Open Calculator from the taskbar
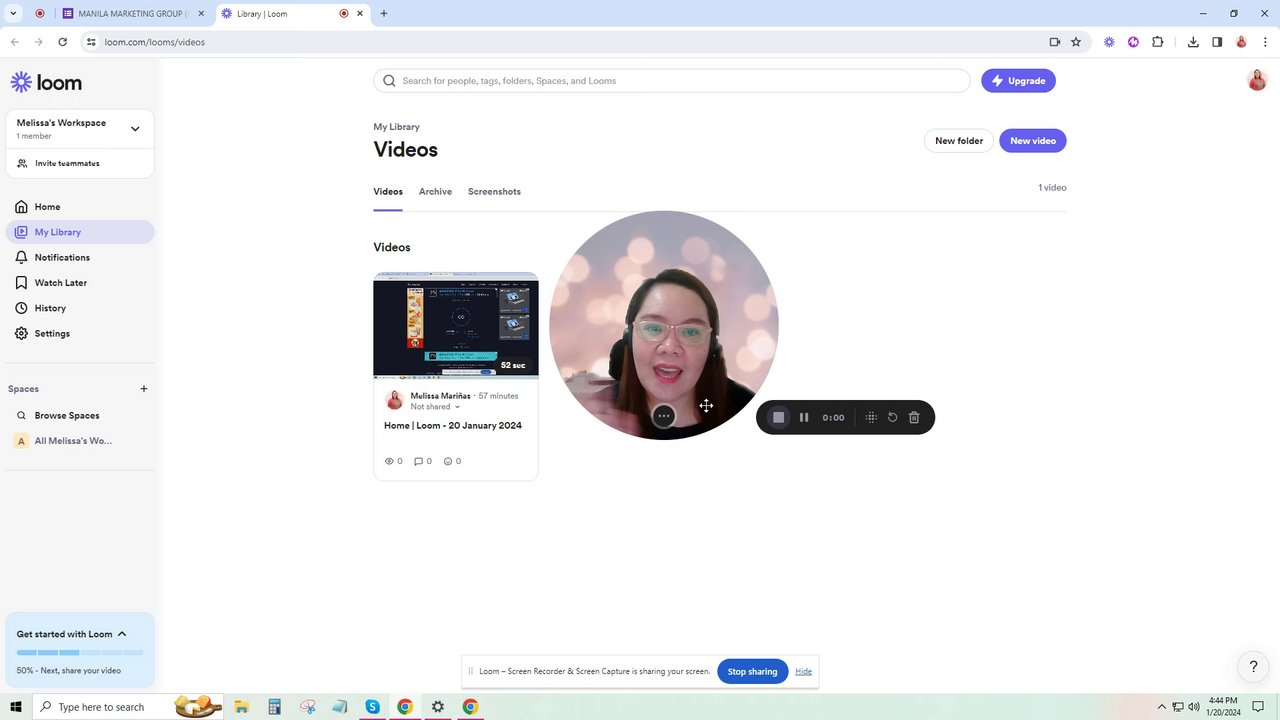The image size is (1280, 720). [274, 707]
